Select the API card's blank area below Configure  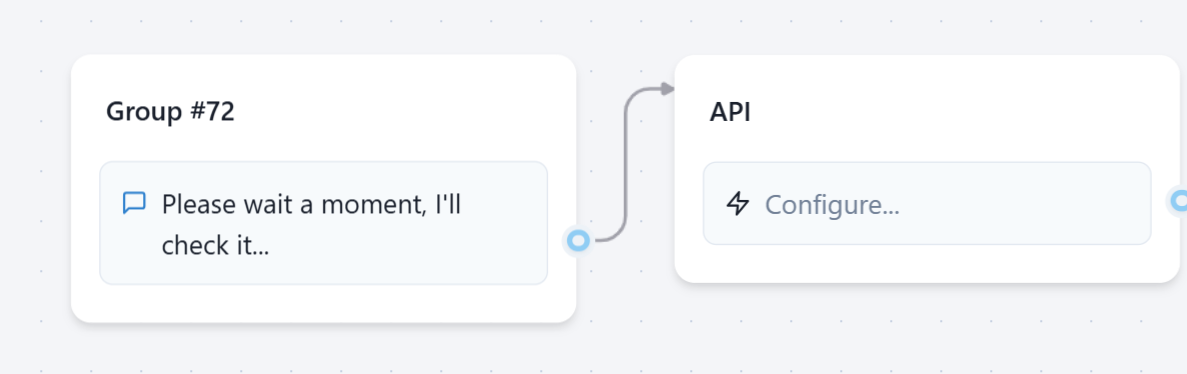pyautogui.click(x=927, y=263)
